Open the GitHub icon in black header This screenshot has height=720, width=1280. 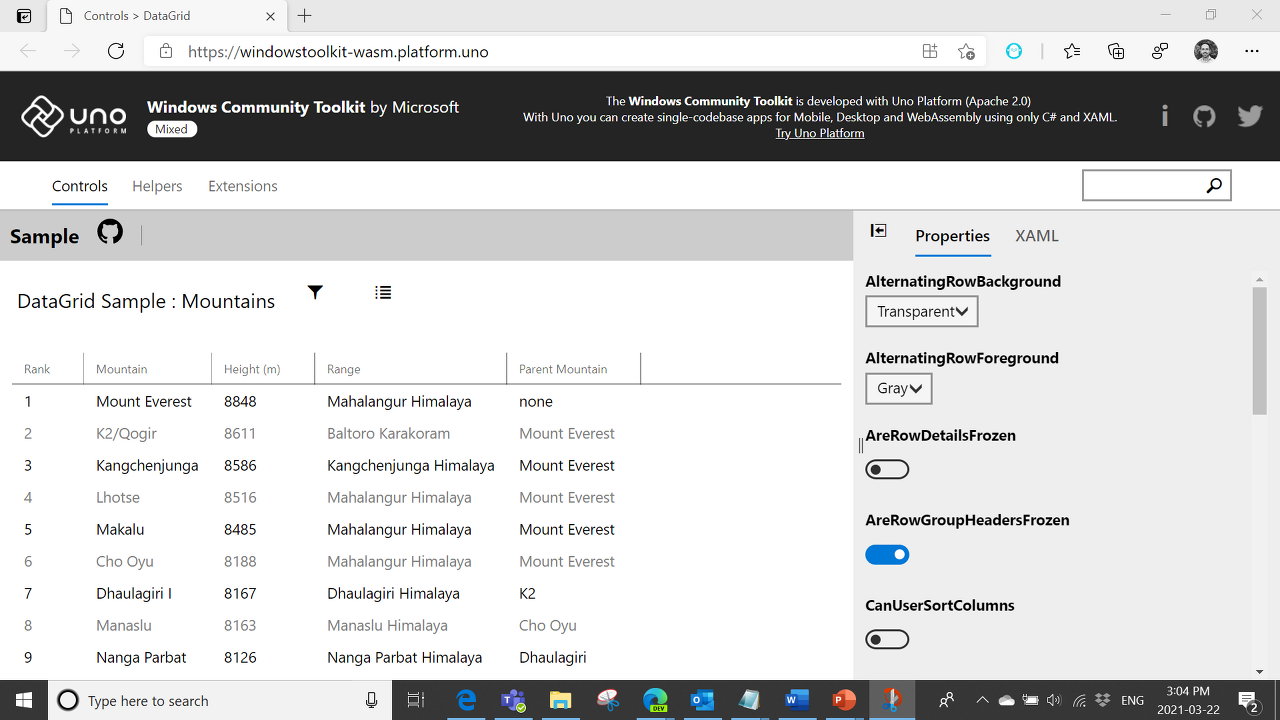tap(1204, 116)
